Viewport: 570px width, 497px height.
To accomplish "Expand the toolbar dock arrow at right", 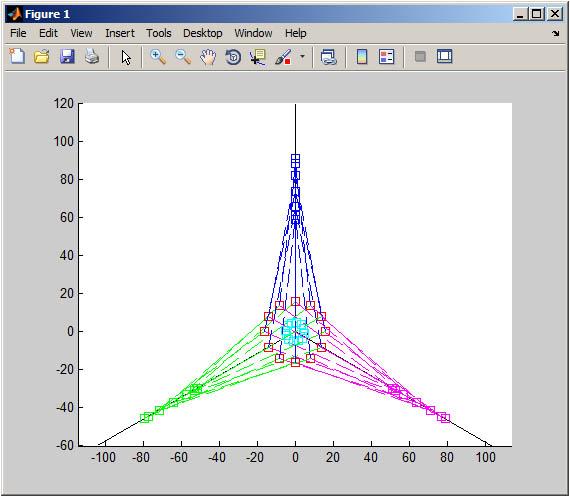I will 555,33.
